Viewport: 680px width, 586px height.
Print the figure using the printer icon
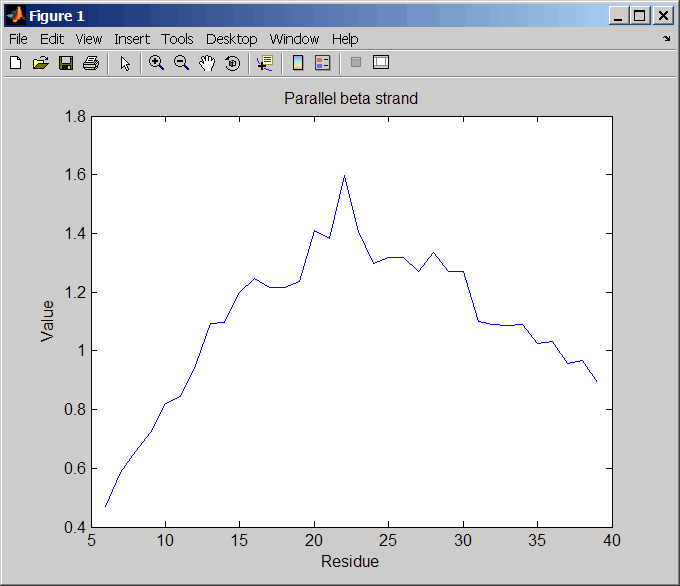91,63
